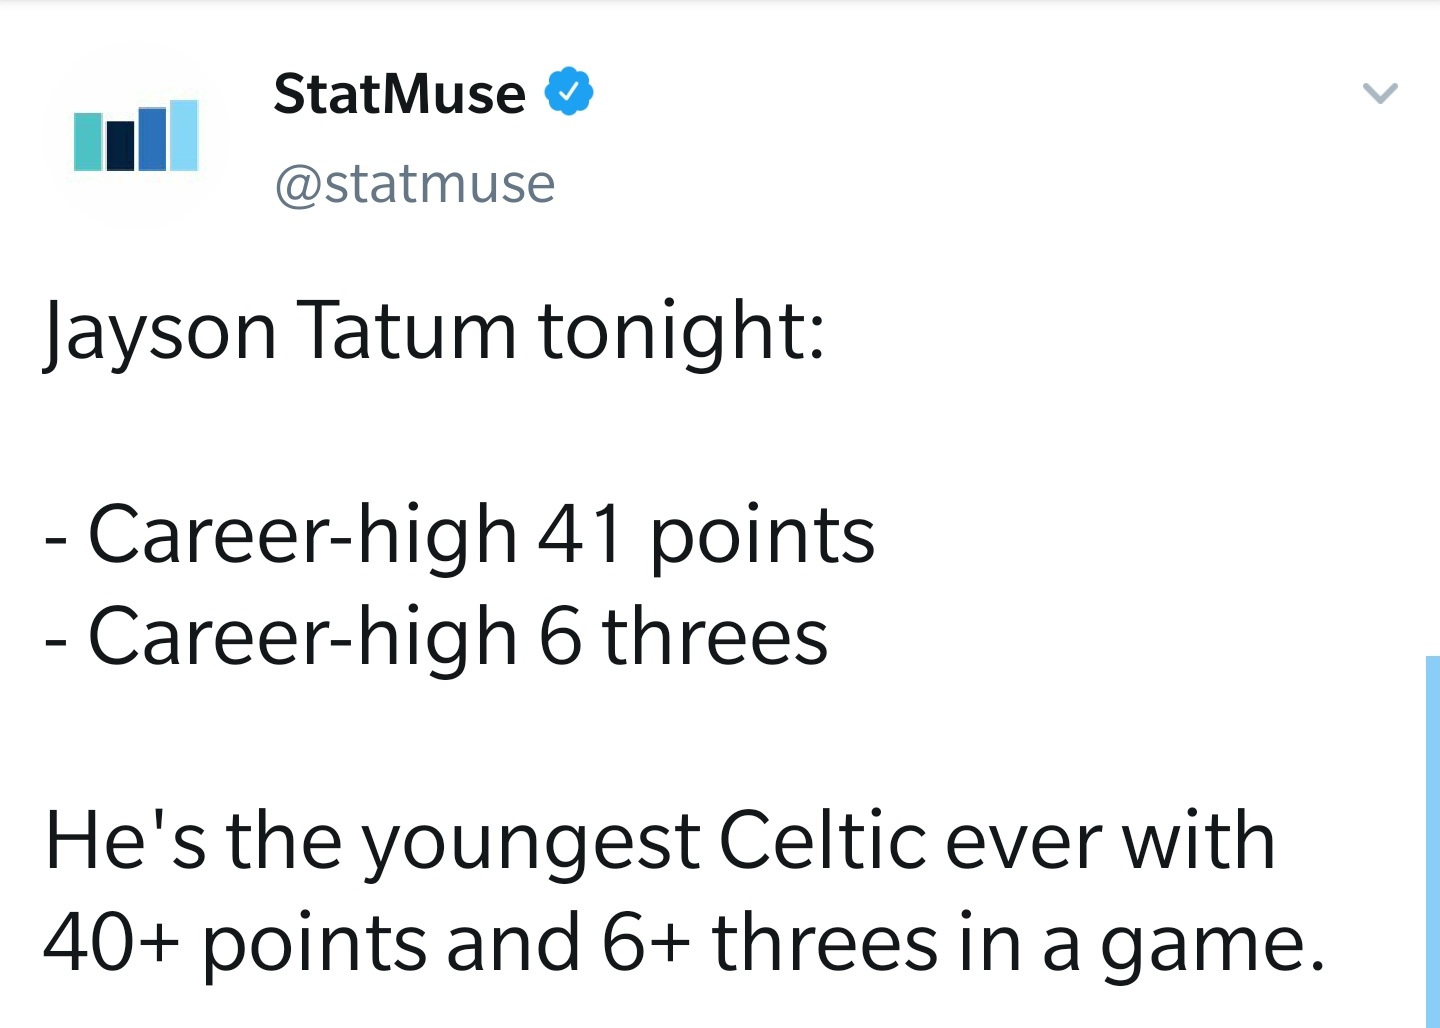Click the word "Celtic" in the tweet
This screenshot has width=1440, height=1028.
(822, 841)
